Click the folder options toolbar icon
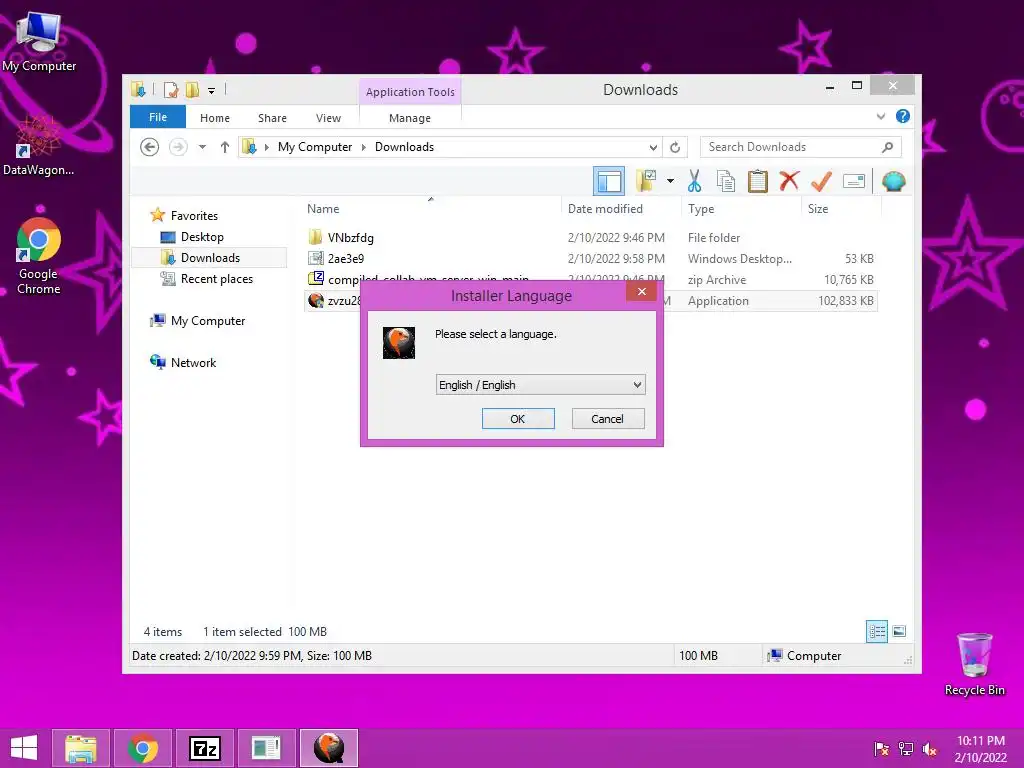Image resolution: width=1024 pixels, height=768 pixels. click(x=647, y=181)
